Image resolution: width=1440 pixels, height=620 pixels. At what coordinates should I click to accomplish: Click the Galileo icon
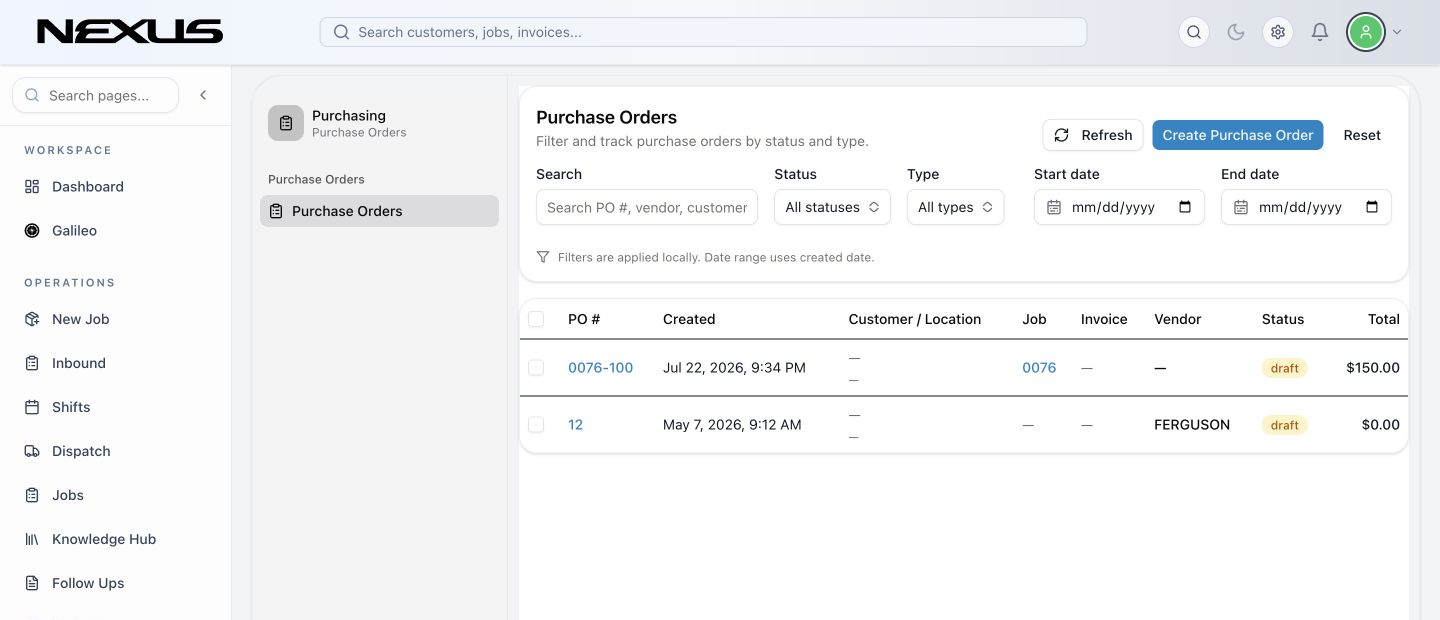[x=32, y=231]
